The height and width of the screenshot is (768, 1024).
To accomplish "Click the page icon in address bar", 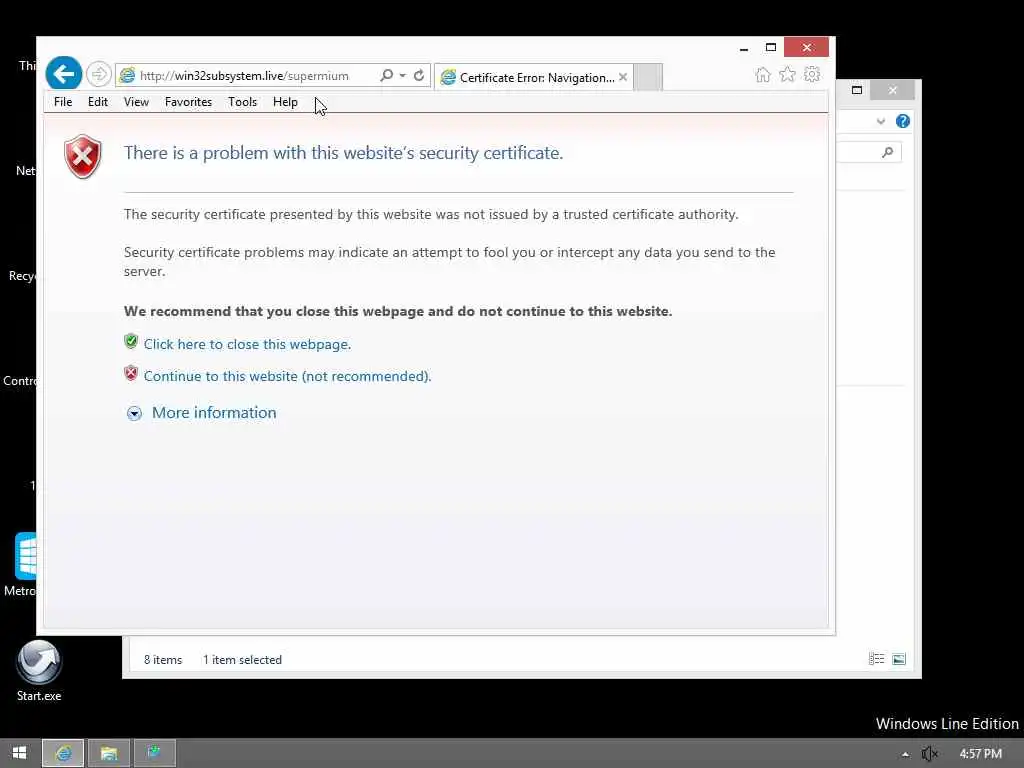I will [x=127, y=76].
